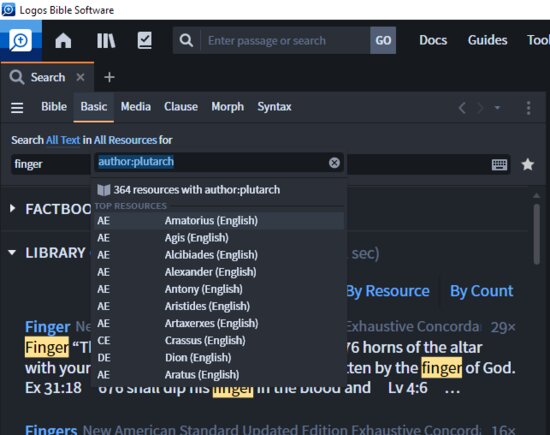Choose Agis (English) suggestion

(219, 238)
